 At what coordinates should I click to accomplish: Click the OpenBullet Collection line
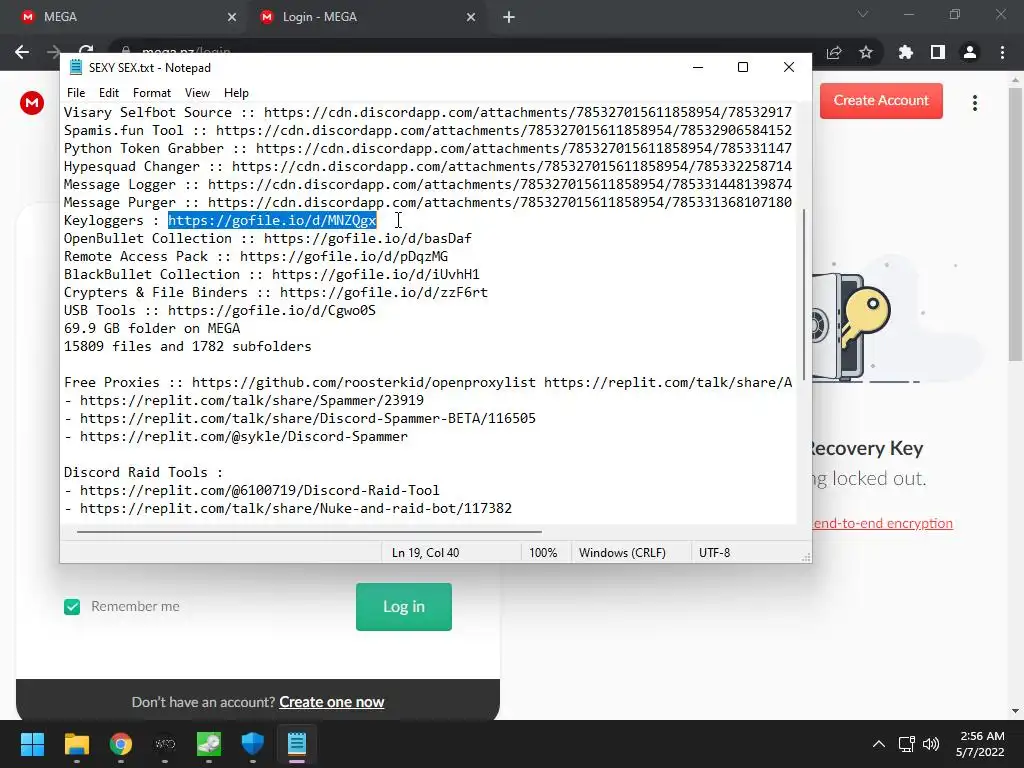268,239
